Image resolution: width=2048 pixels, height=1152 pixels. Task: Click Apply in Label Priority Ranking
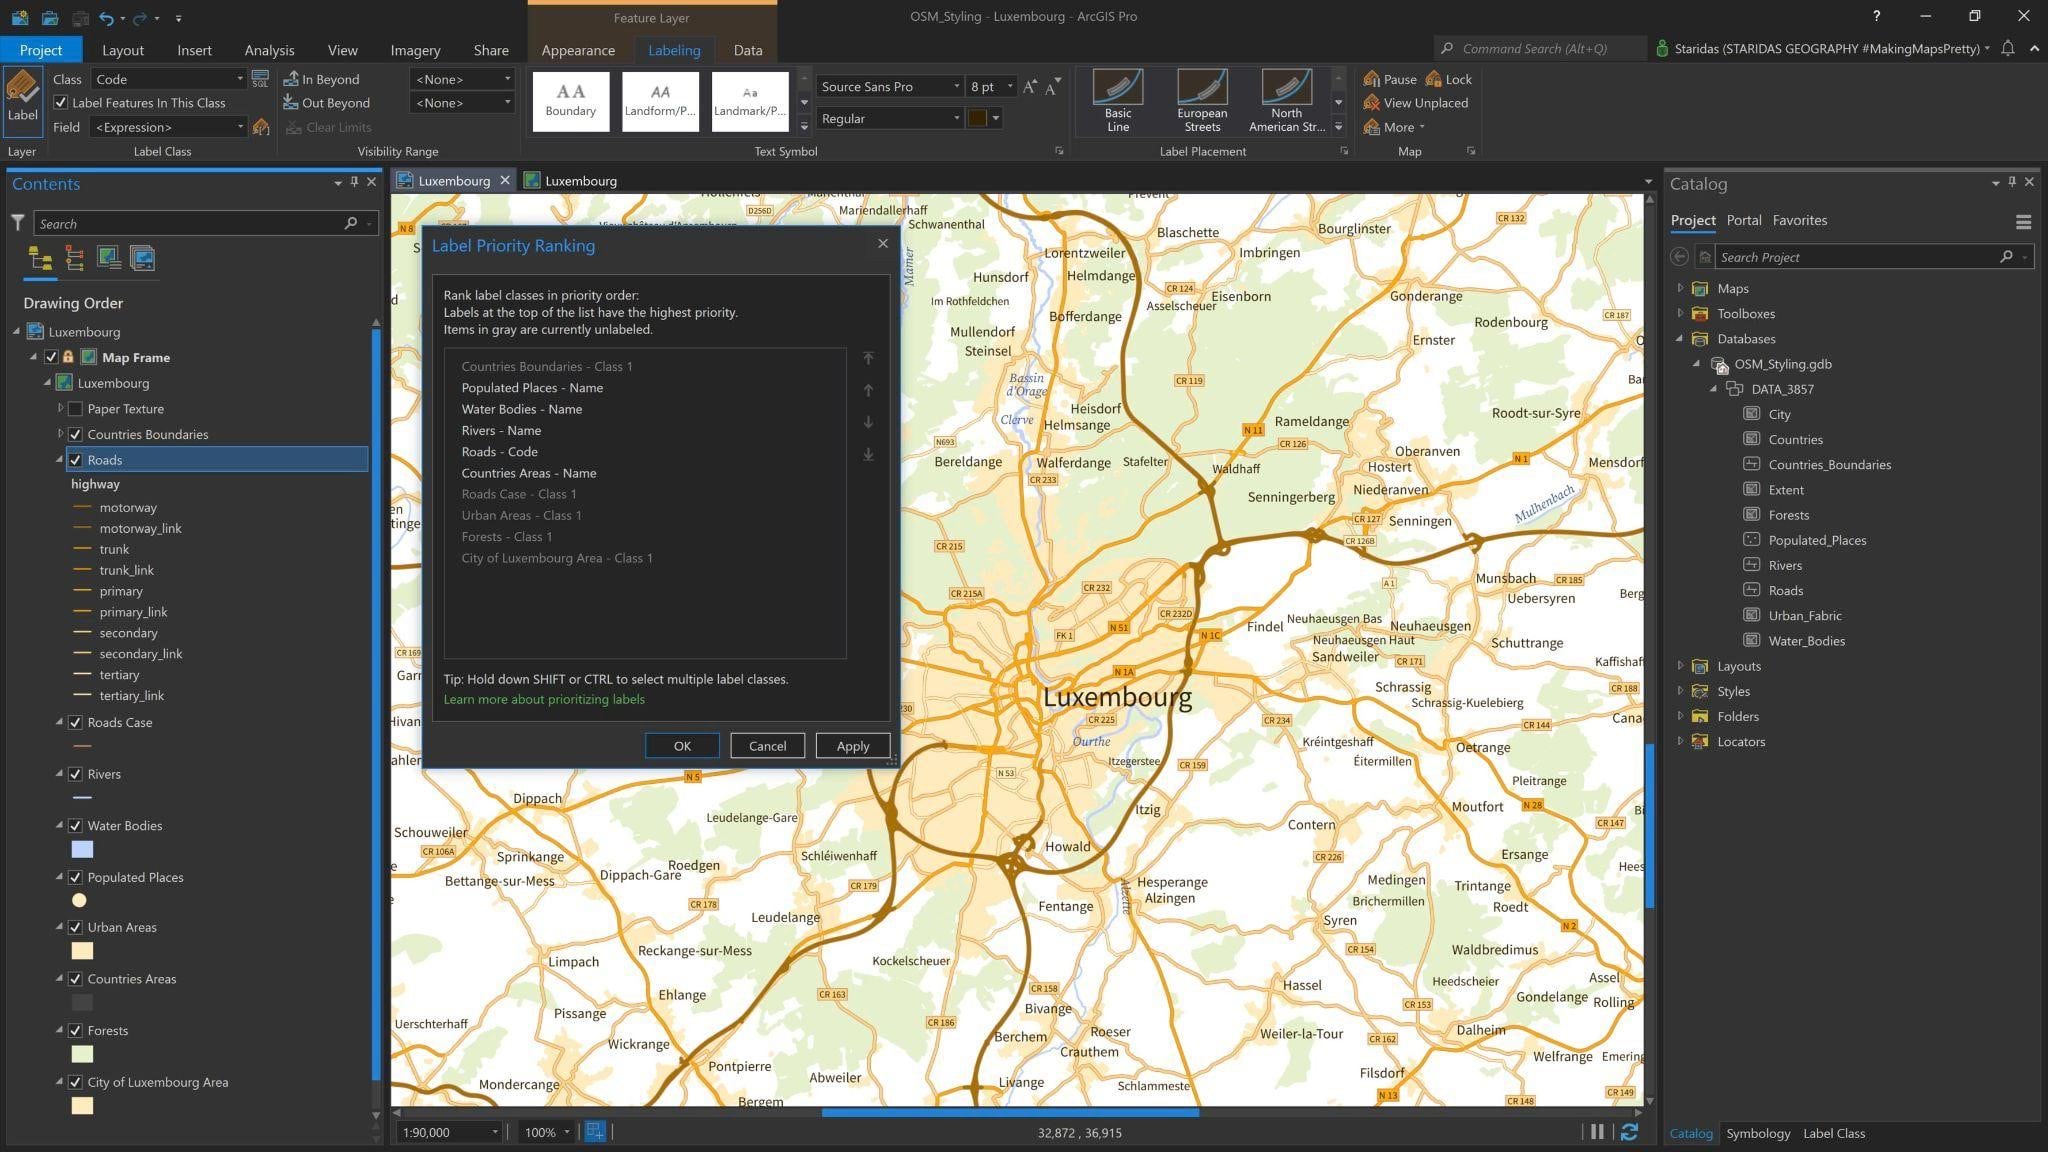[x=852, y=746]
